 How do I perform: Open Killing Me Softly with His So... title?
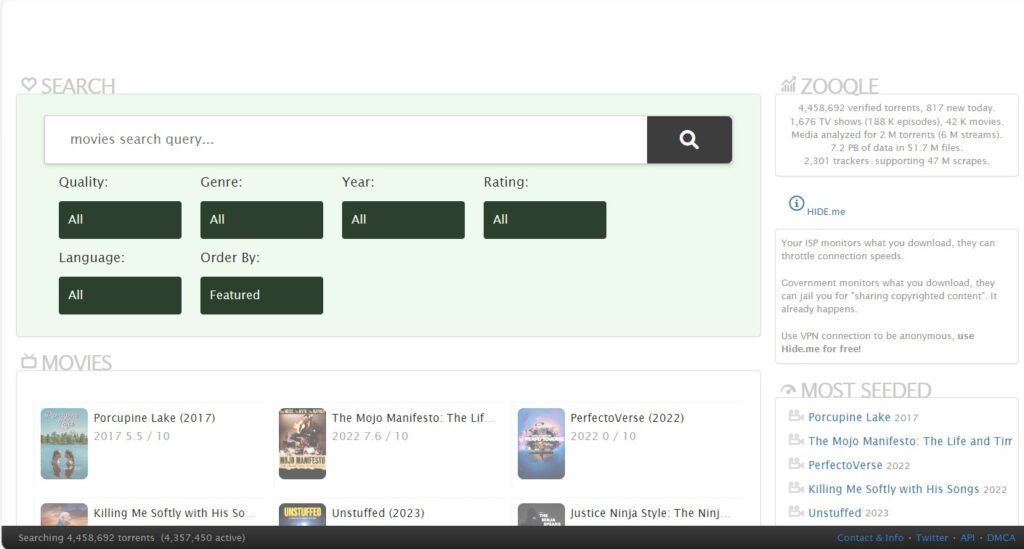coord(174,513)
